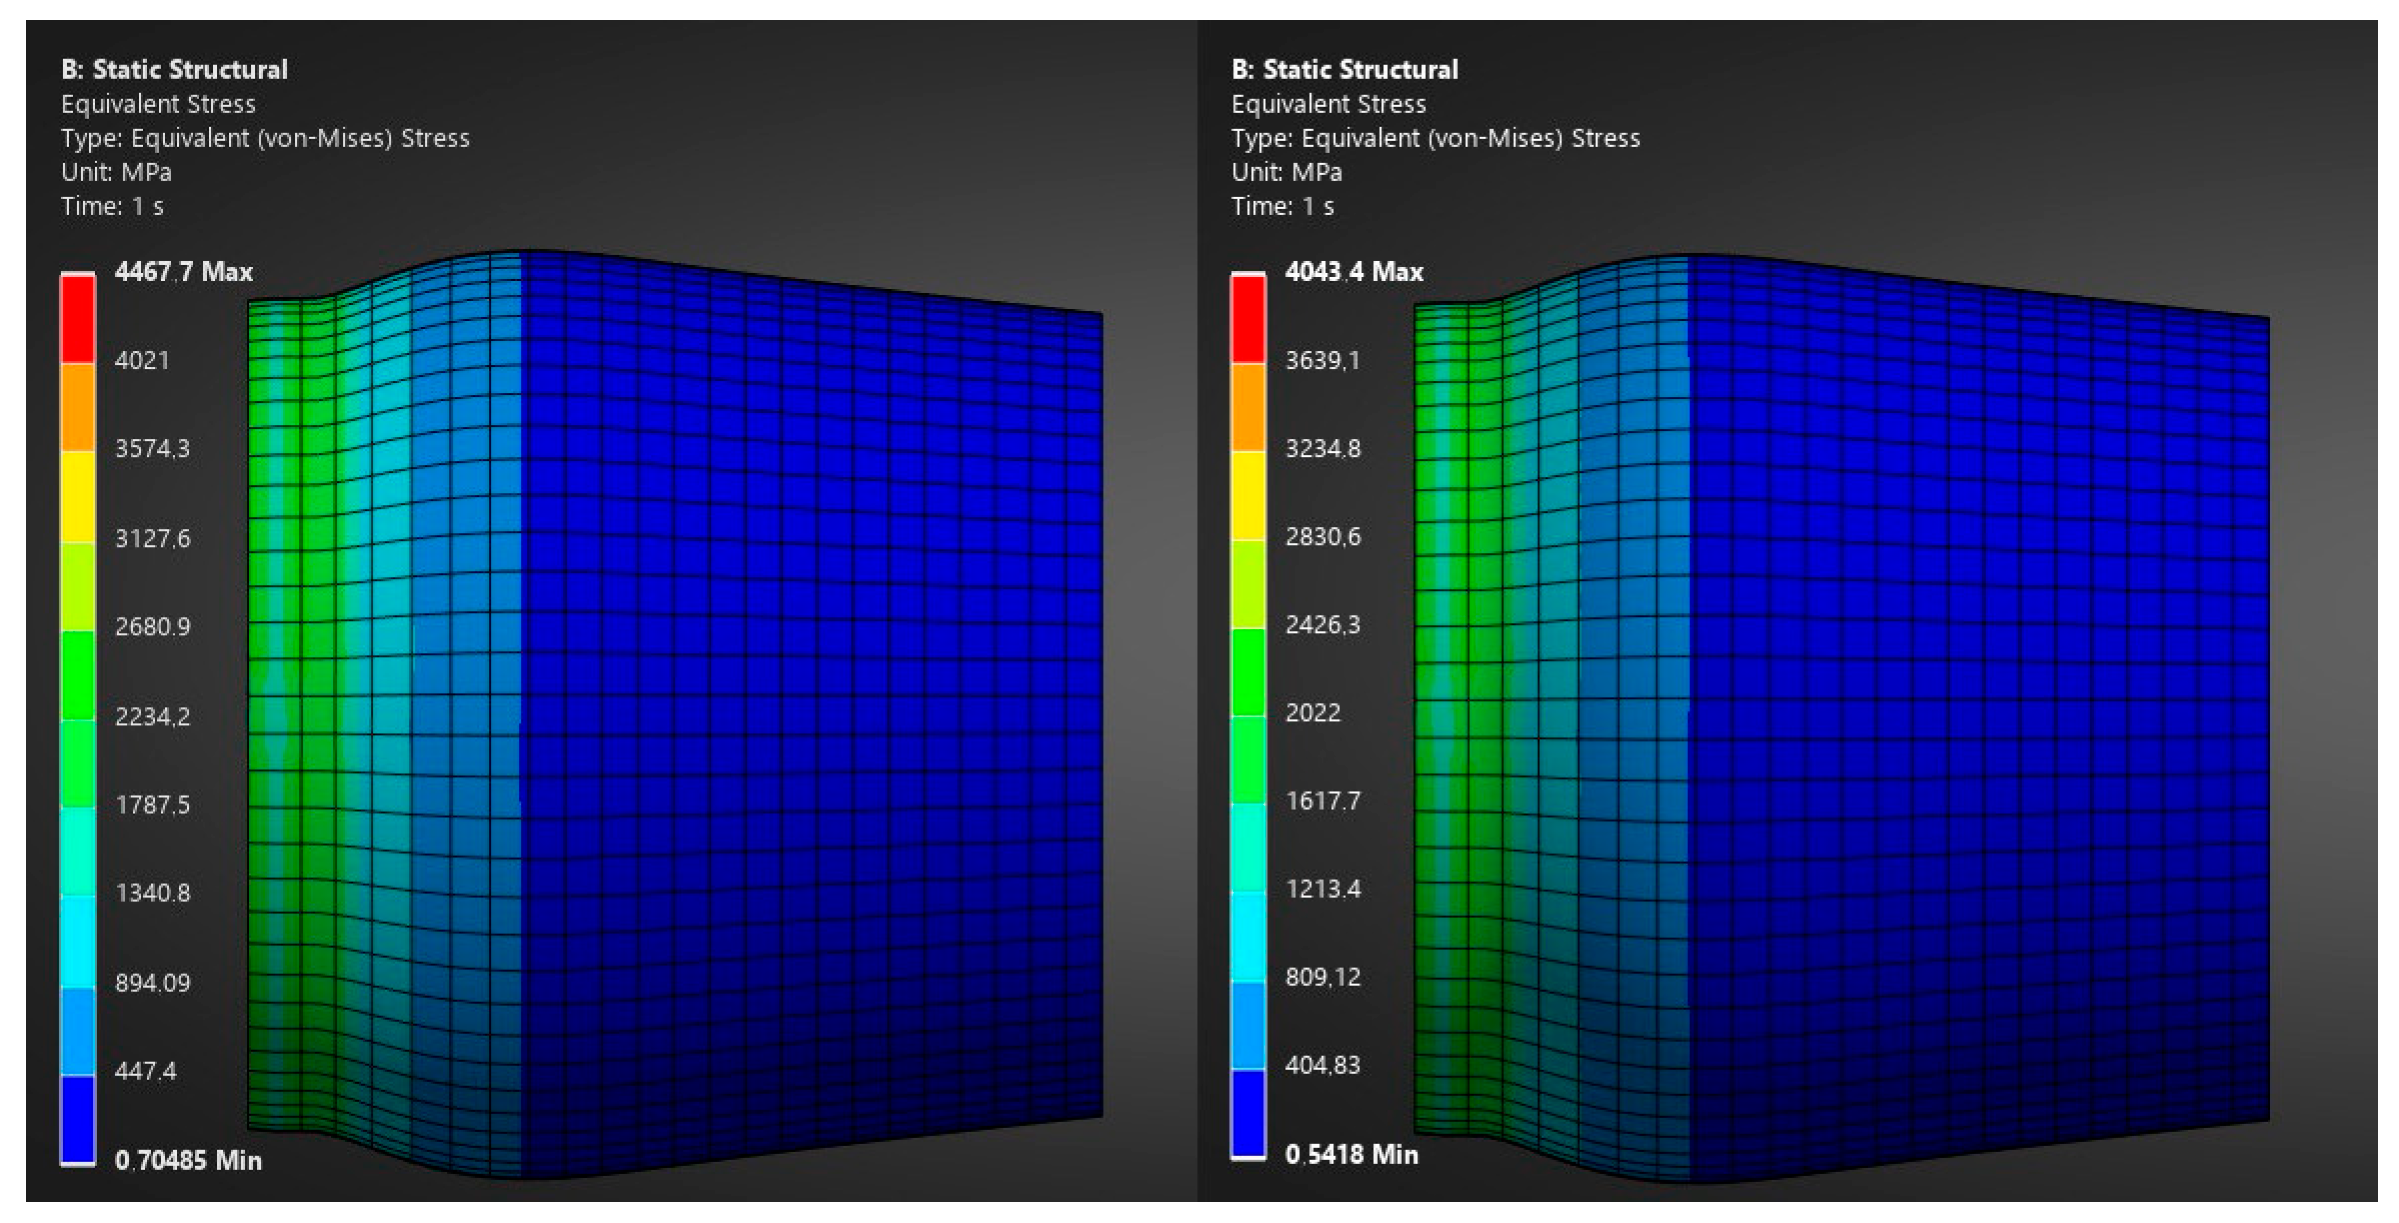Click the 0.70485 Min legend value
This screenshot has width=2399, height=1223.
pyautogui.click(x=188, y=1160)
